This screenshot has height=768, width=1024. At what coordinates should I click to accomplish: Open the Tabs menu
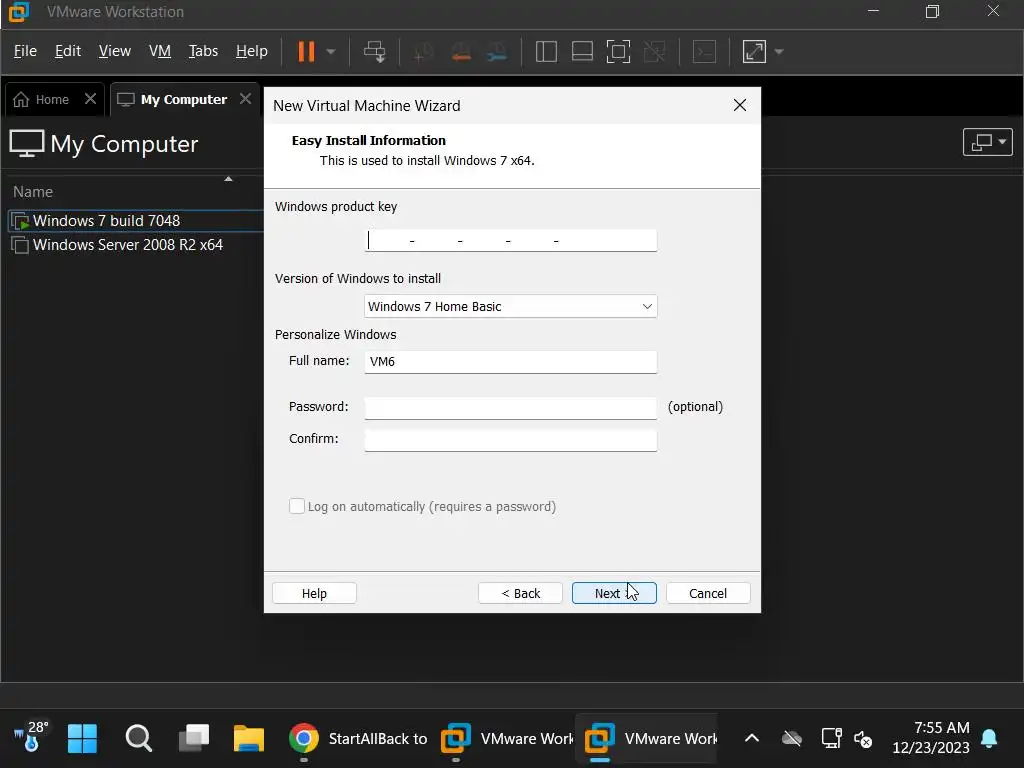coord(203,51)
